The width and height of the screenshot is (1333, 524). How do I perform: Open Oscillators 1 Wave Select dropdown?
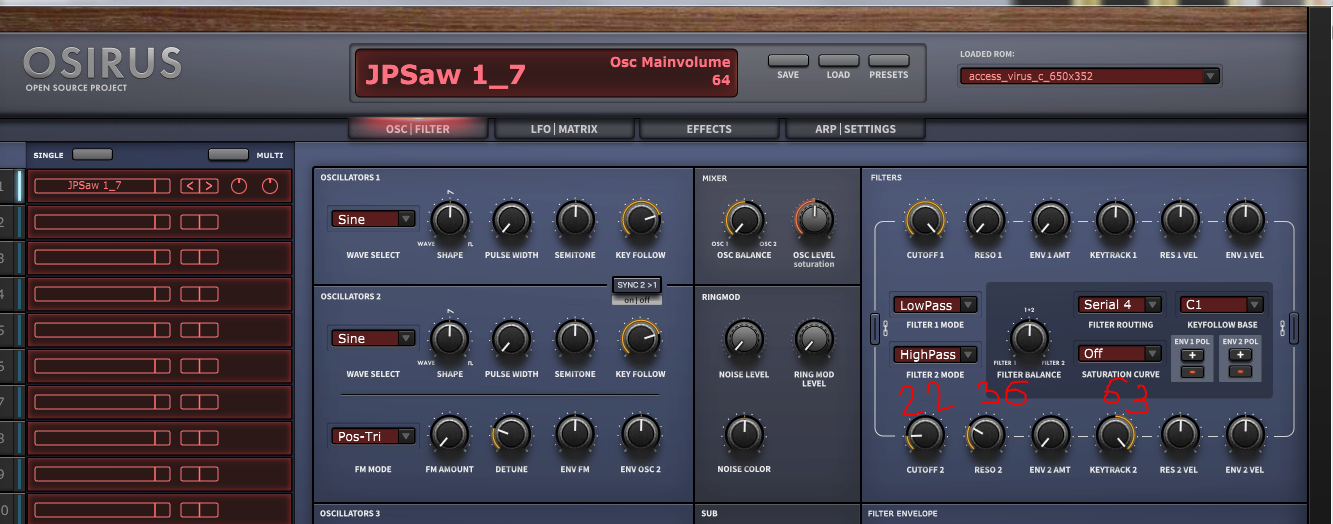(373, 219)
